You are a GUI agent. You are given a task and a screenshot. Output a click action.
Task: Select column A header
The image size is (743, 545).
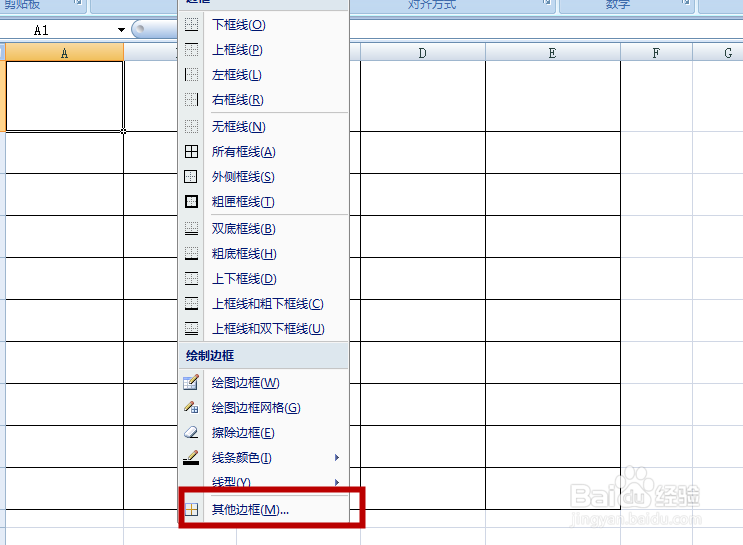[x=64, y=53]
